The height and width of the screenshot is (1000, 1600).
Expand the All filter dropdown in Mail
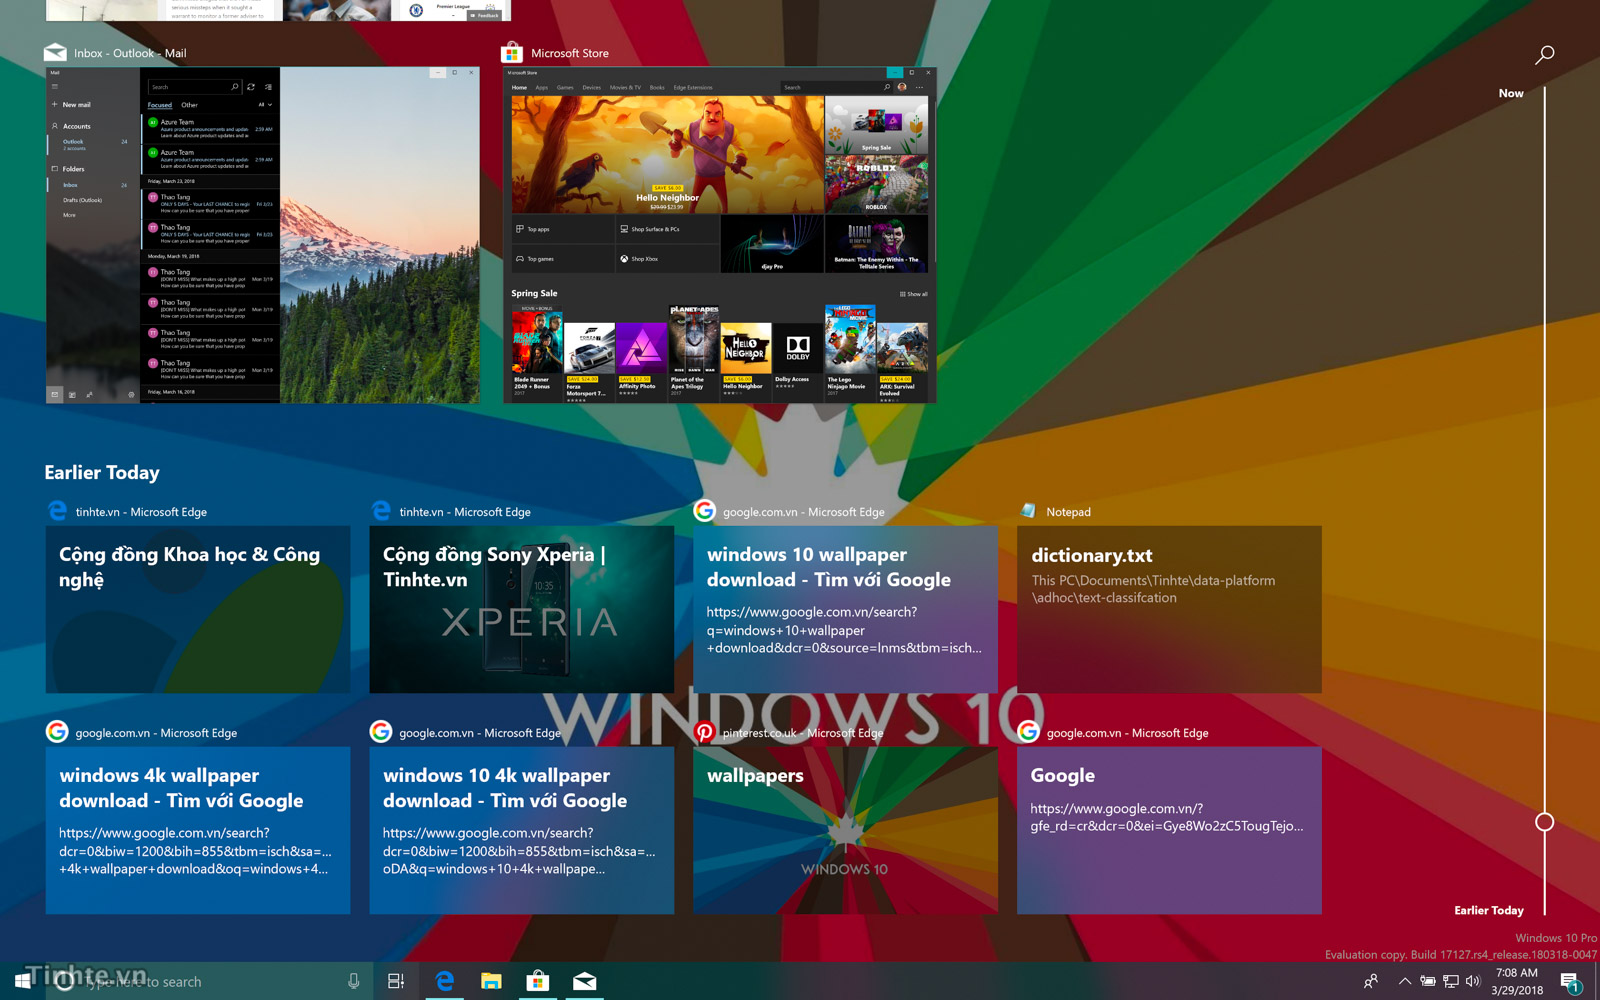(265, 104)
